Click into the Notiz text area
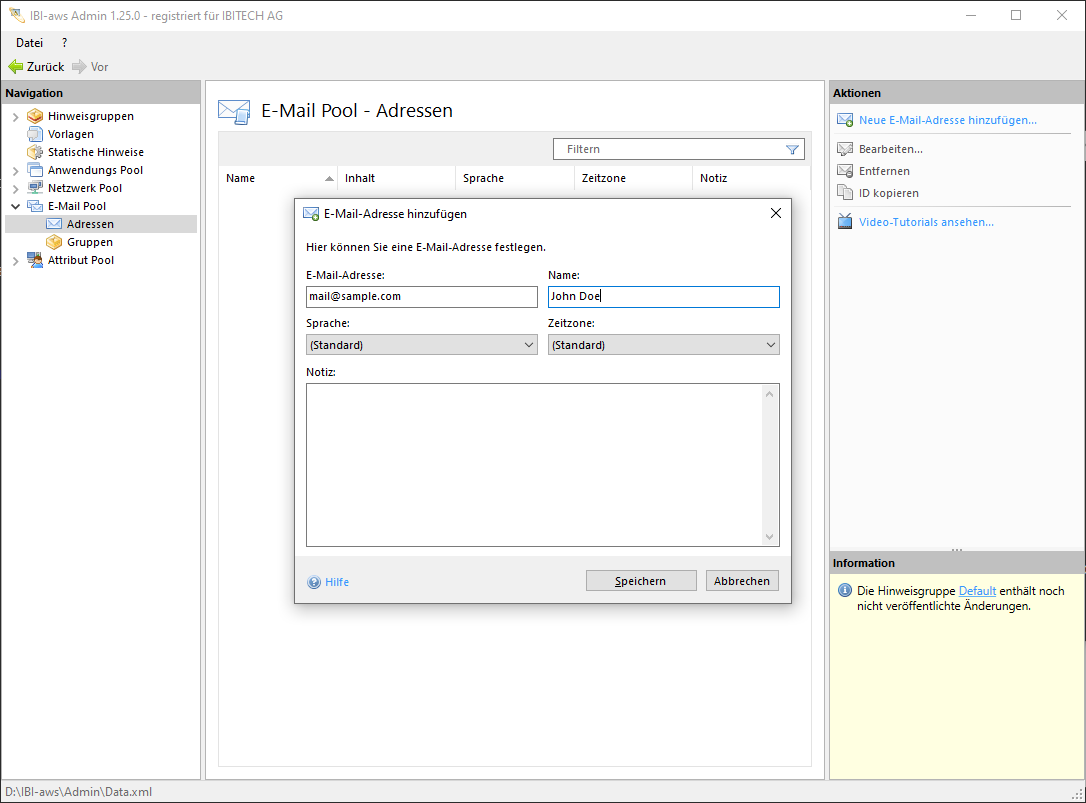Viewport: 1086px width, 803px height. (x=535, y=465)
